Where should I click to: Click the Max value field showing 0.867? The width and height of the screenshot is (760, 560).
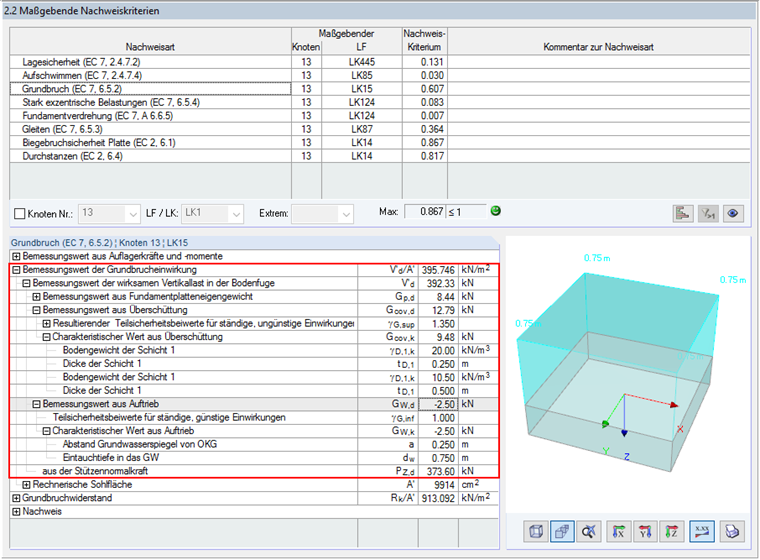coord(425,211)
